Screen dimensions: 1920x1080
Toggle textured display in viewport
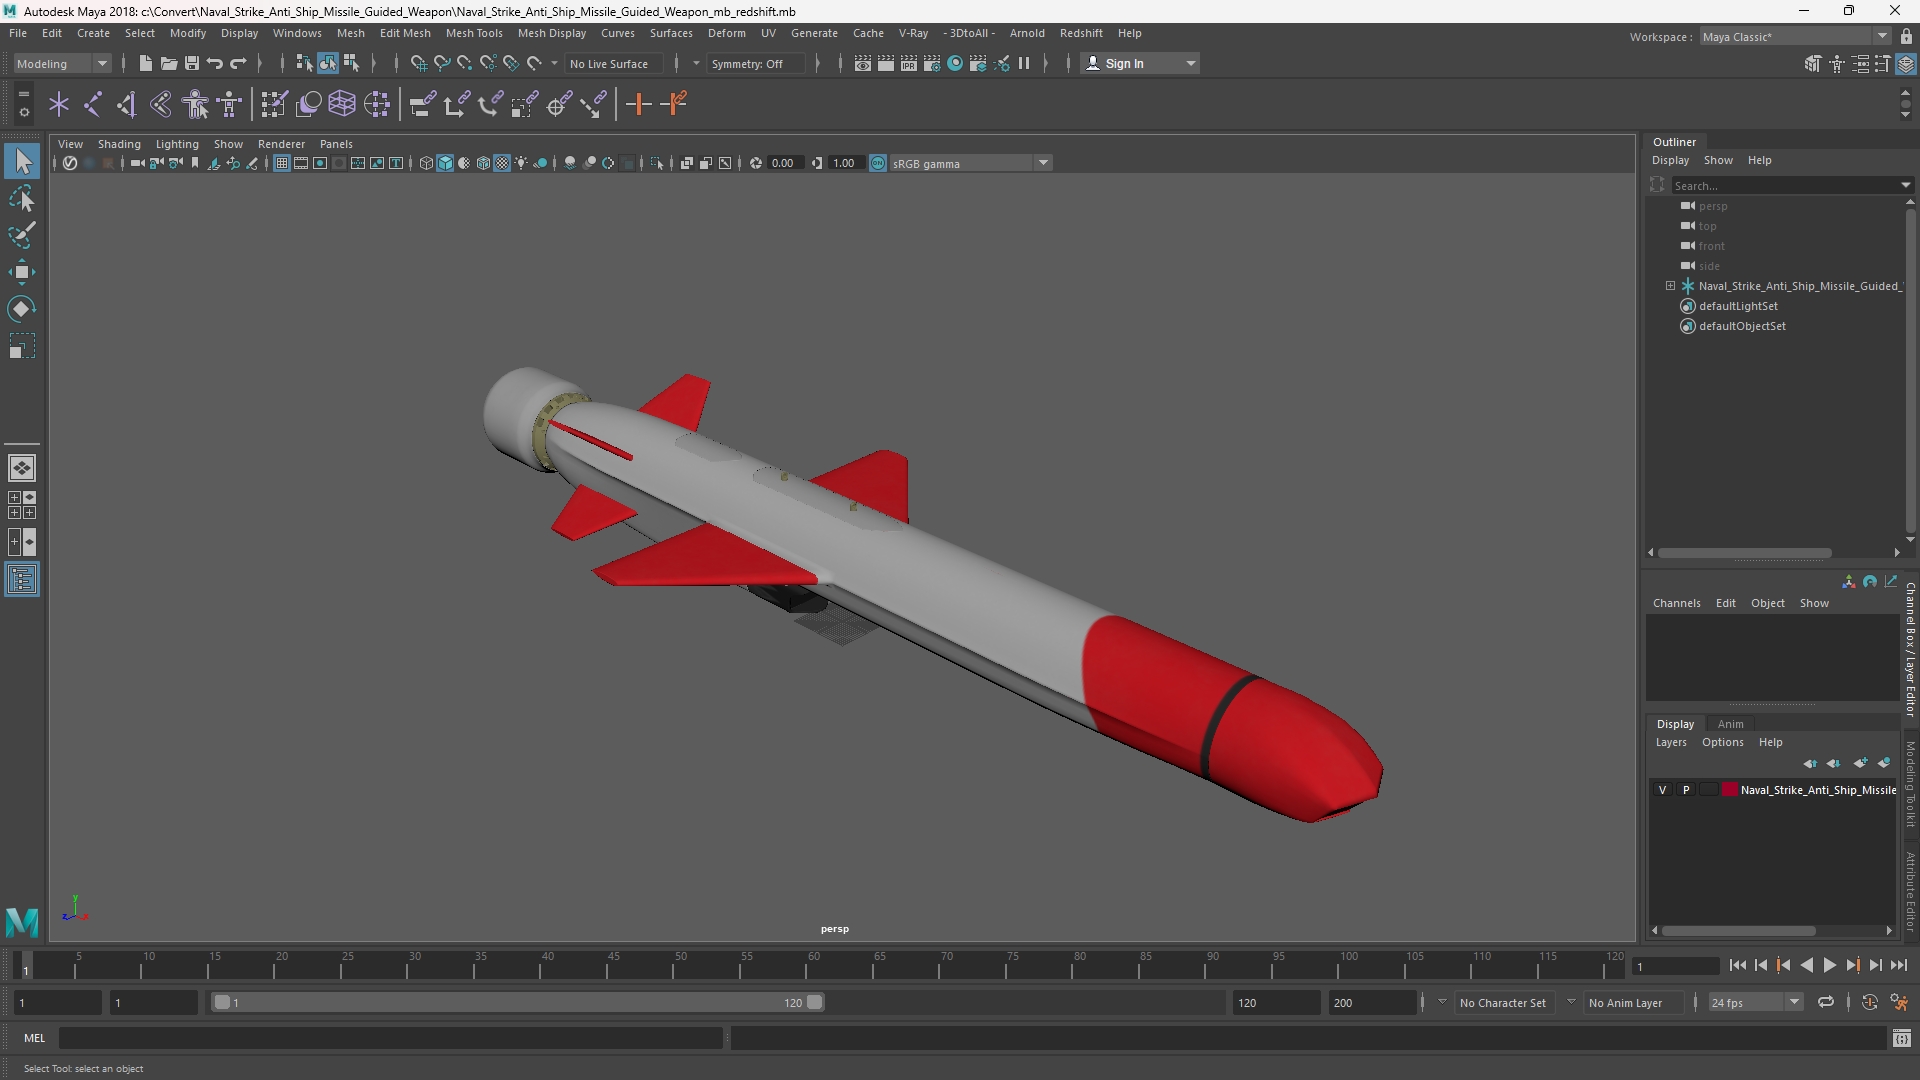click(x=502, y=163)
